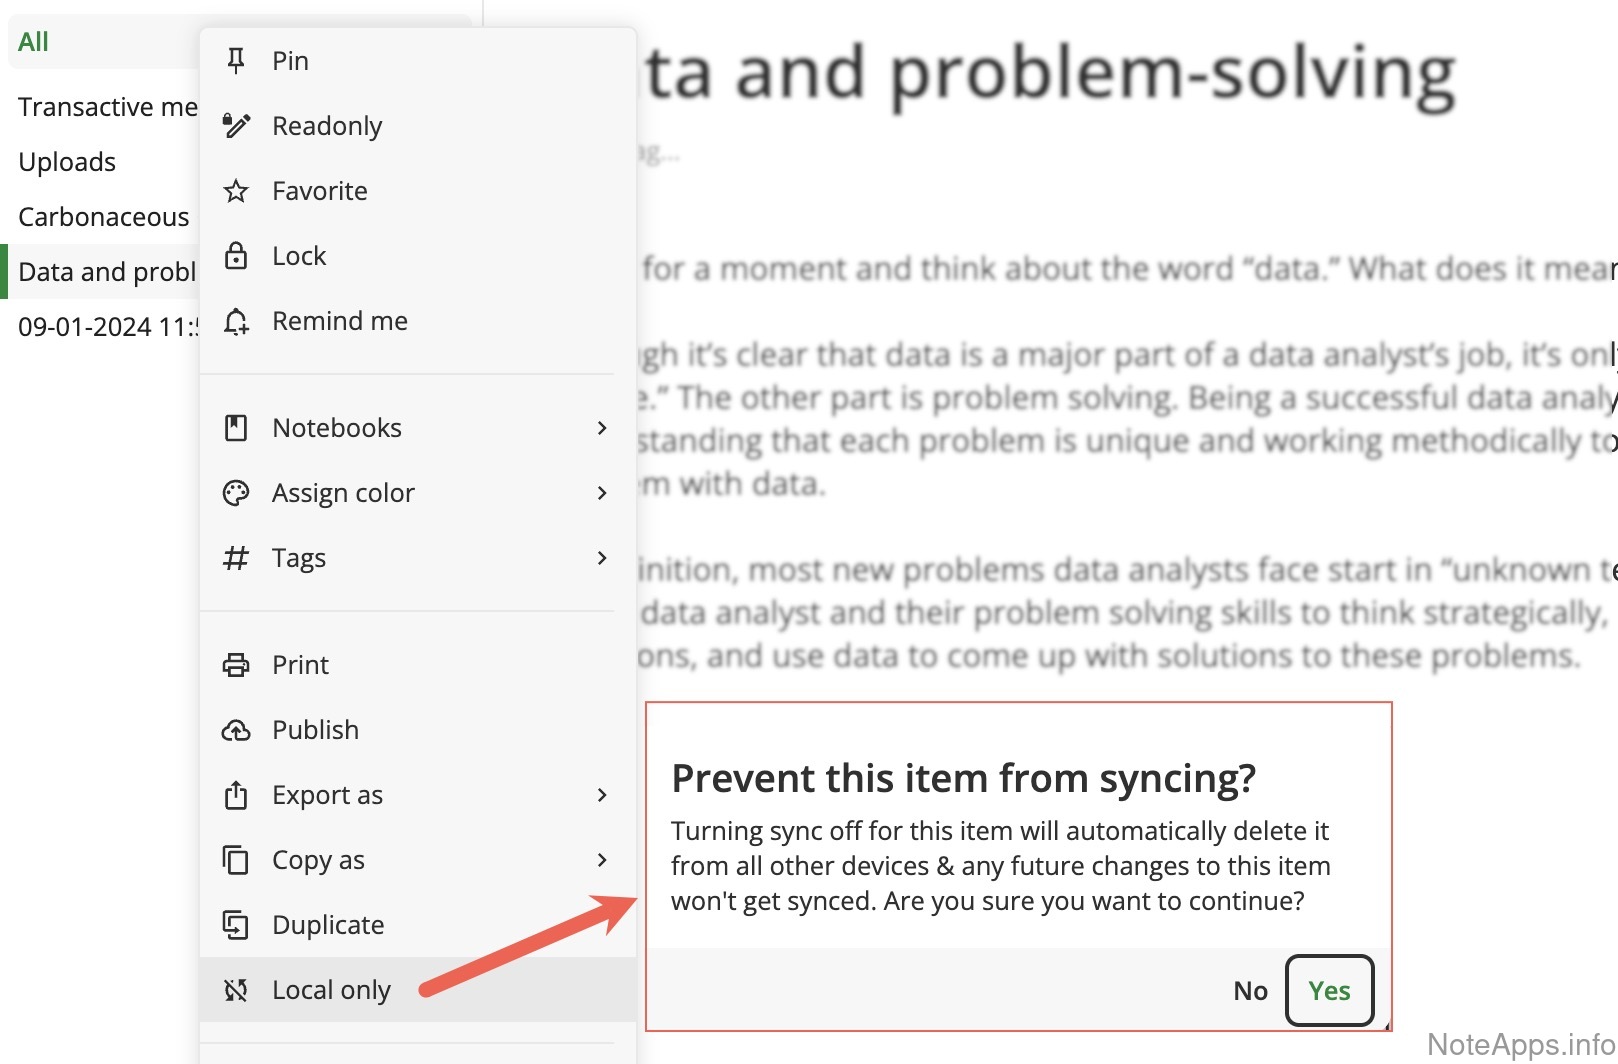Screen dimensions: 1618x1064
Task: Click the Remind me bell icon
Action: (236, 321)
